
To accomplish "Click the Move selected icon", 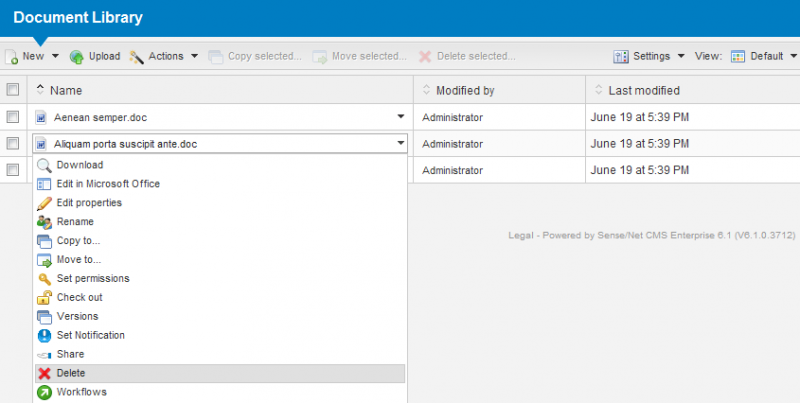I will coord(320,57).
